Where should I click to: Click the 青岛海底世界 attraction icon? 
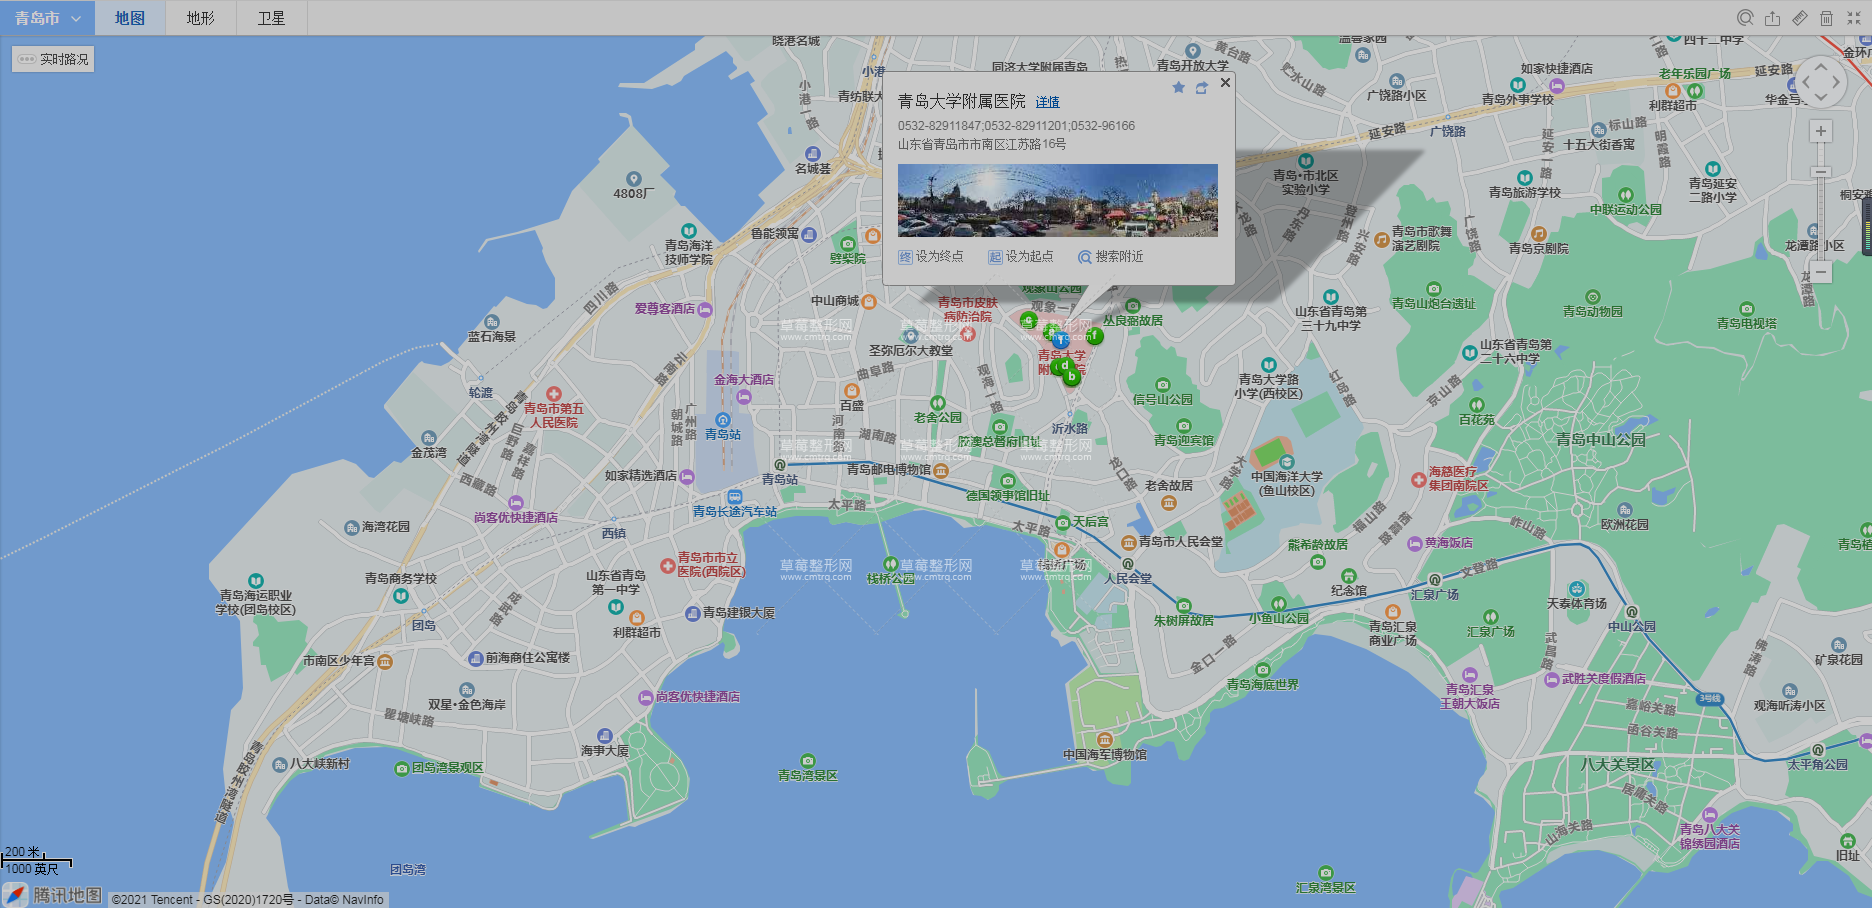[1263, 670]
